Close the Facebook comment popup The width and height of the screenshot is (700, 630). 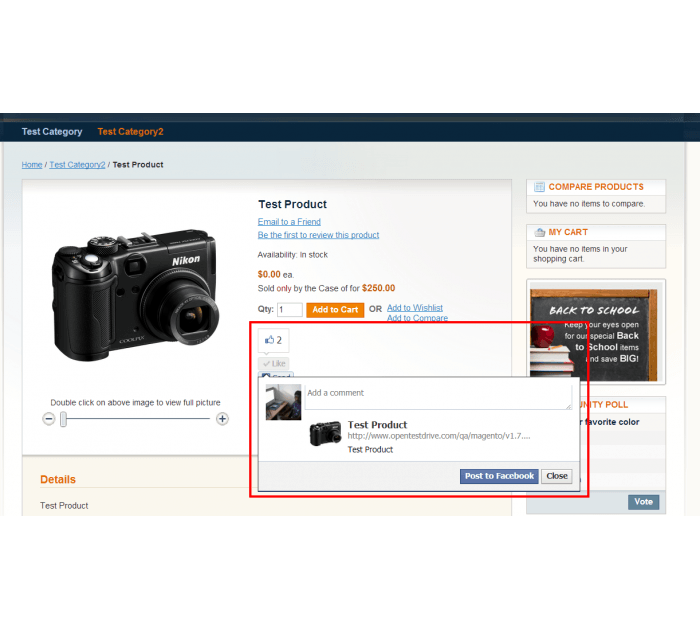[557, 476]
